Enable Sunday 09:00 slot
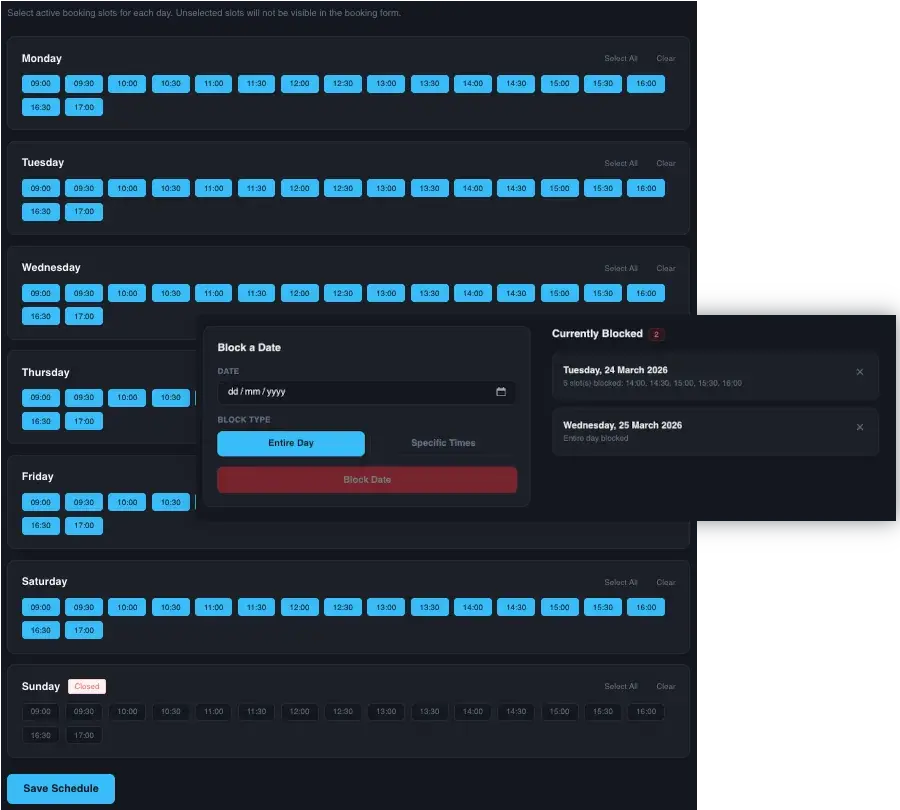Screen dimensions: 900x810 click(41, 712)
